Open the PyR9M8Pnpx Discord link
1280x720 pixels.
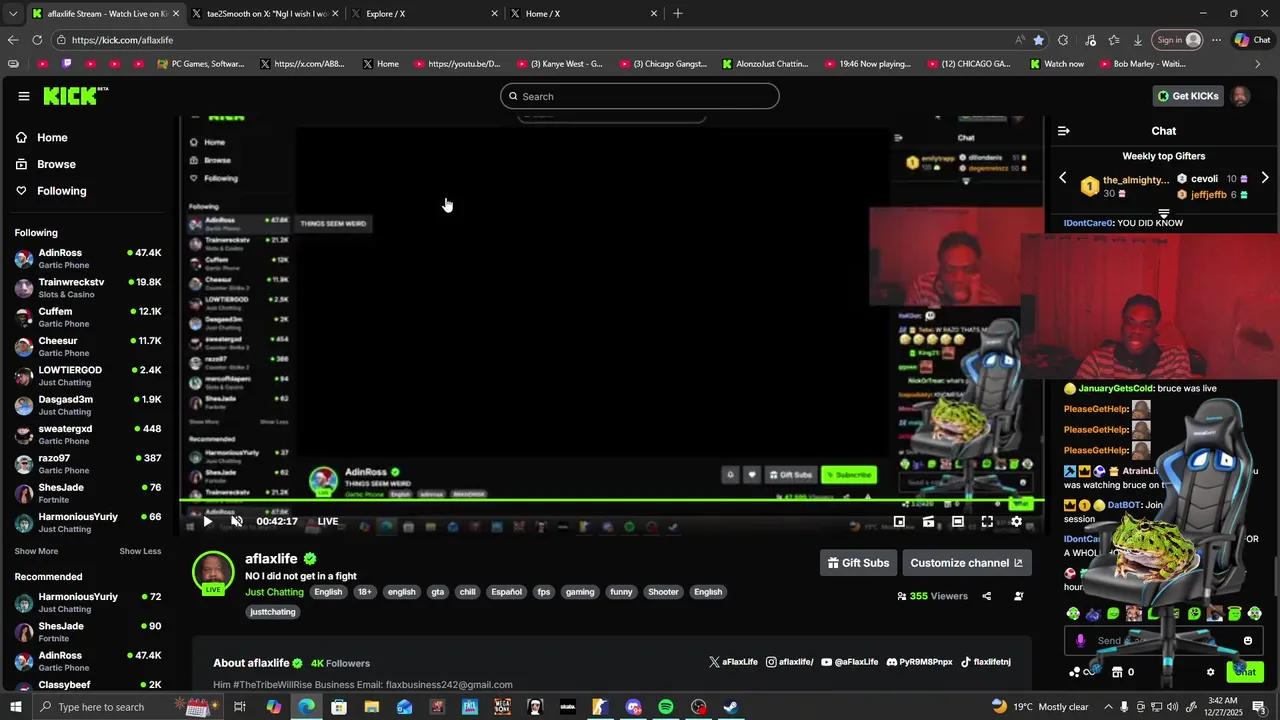pyautogui.click(x=919, y=662)
